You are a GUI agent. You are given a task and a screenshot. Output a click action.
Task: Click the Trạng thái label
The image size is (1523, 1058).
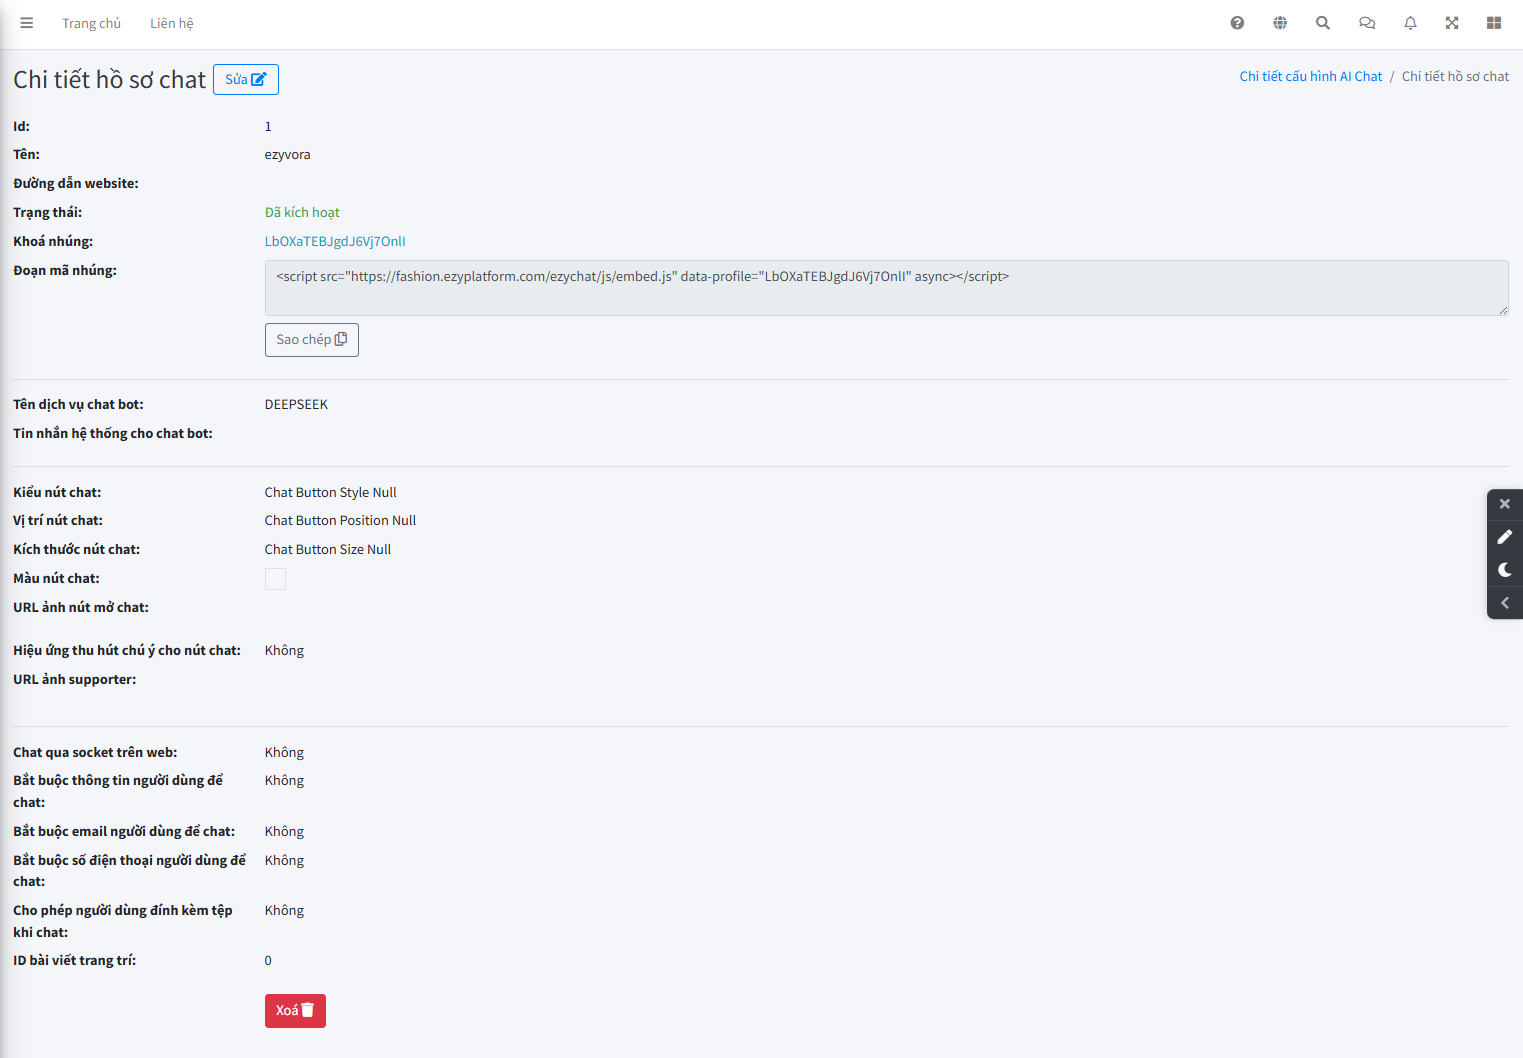click(x=48, y=212)
